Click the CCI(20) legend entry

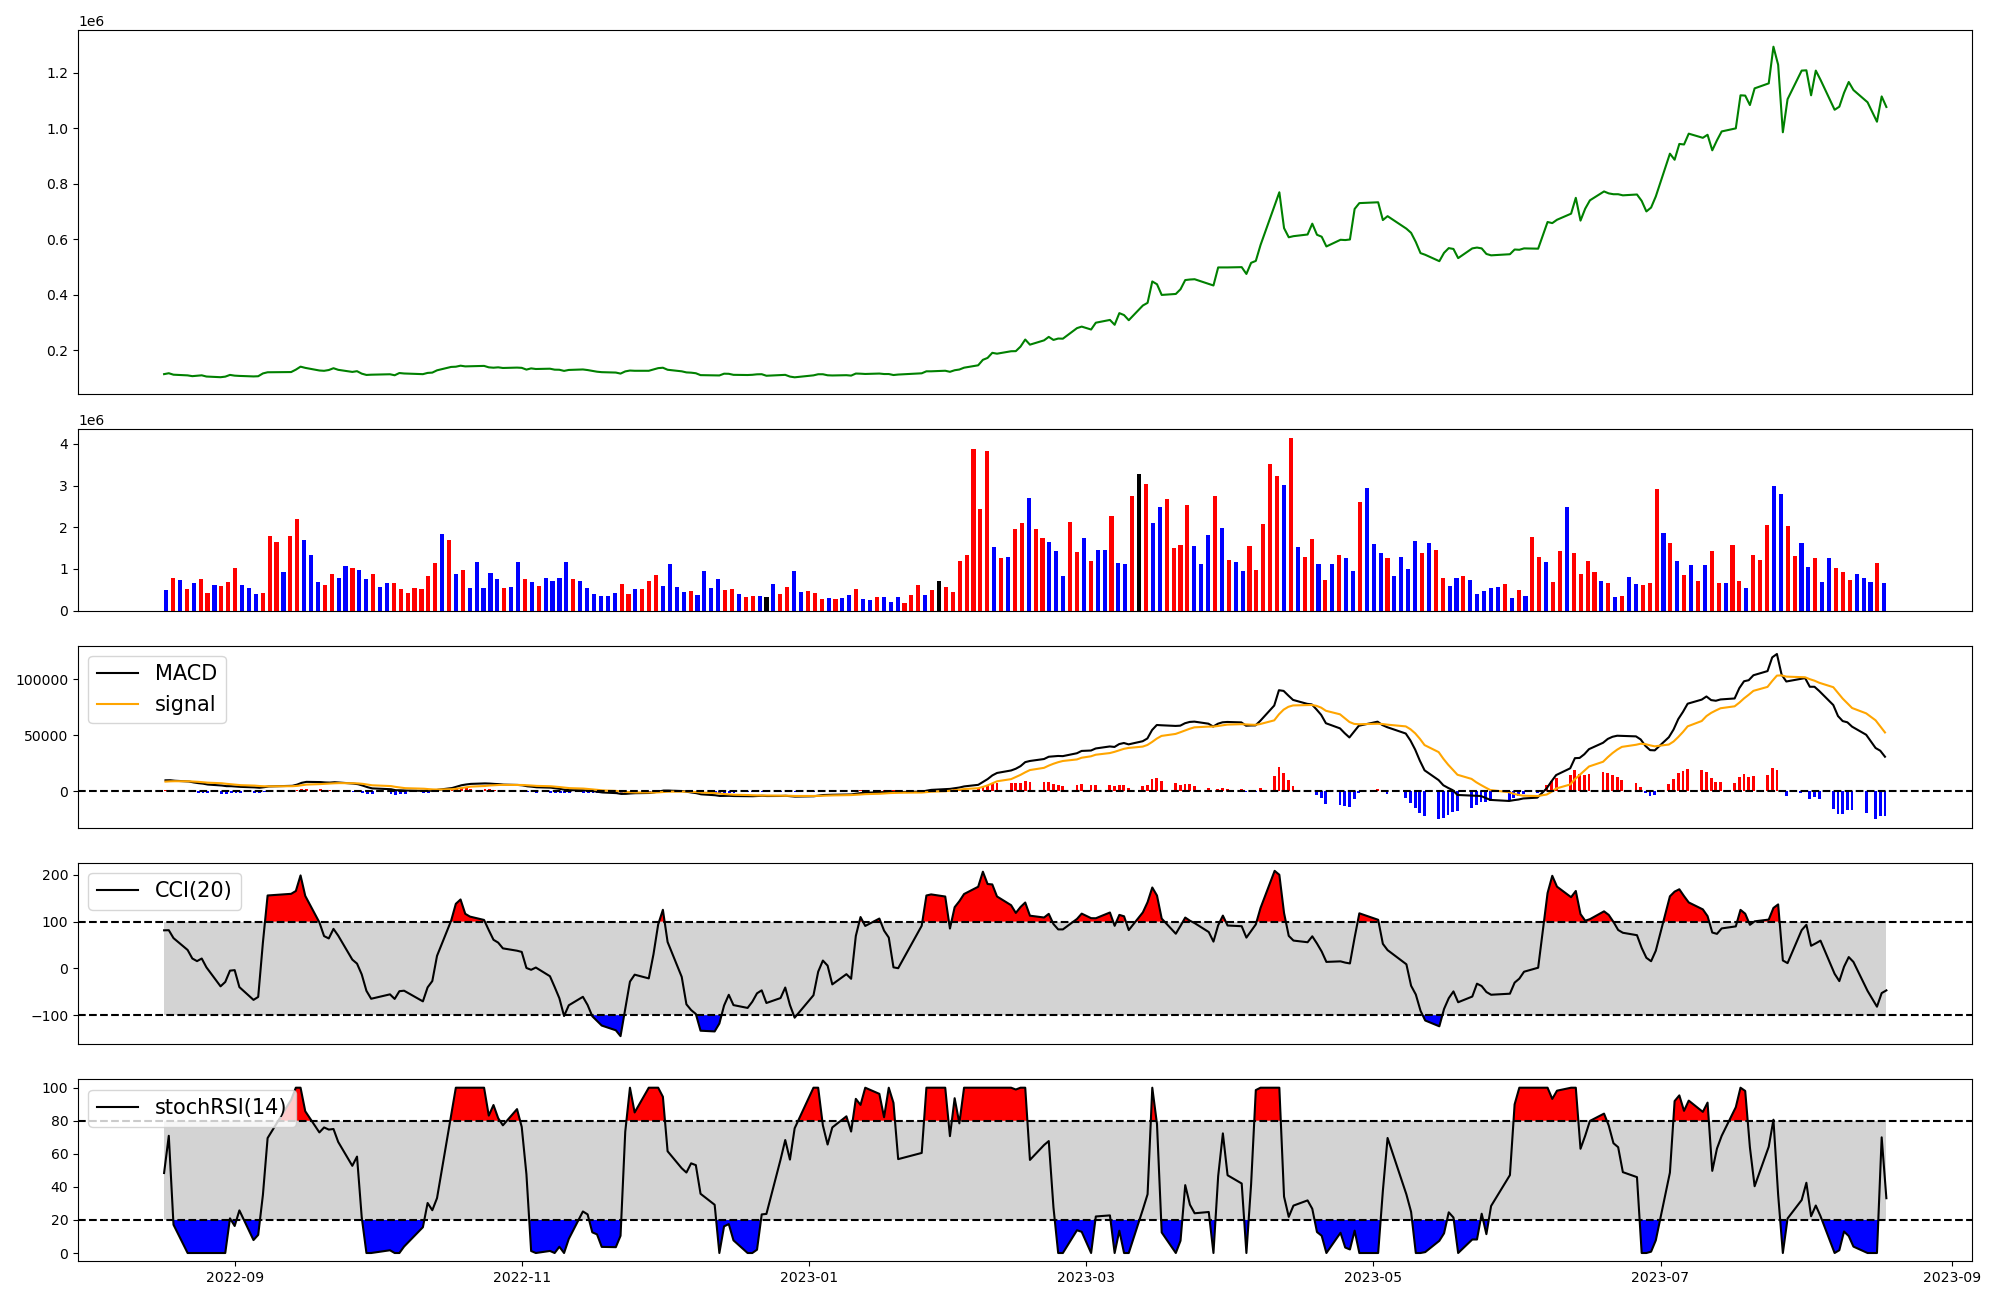coord(192,890)
